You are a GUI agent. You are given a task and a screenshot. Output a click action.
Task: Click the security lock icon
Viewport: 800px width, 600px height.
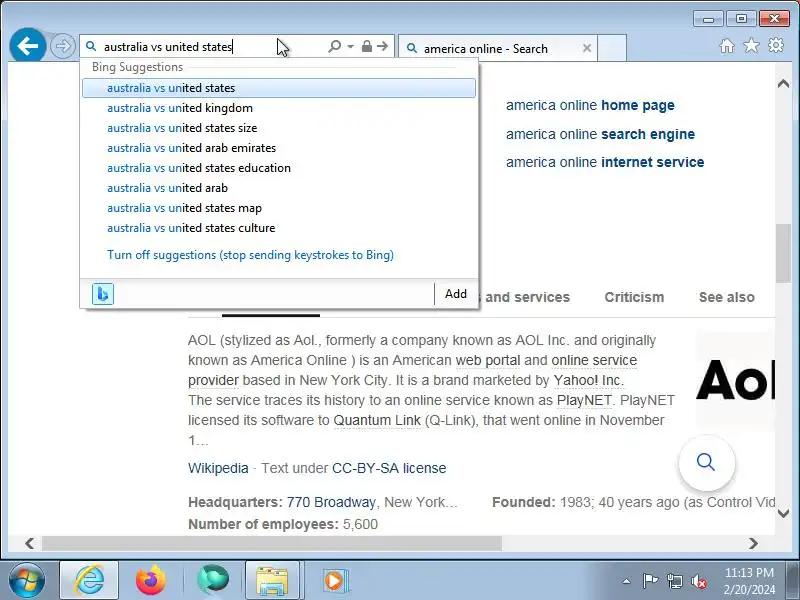click(x=366, y=46)
